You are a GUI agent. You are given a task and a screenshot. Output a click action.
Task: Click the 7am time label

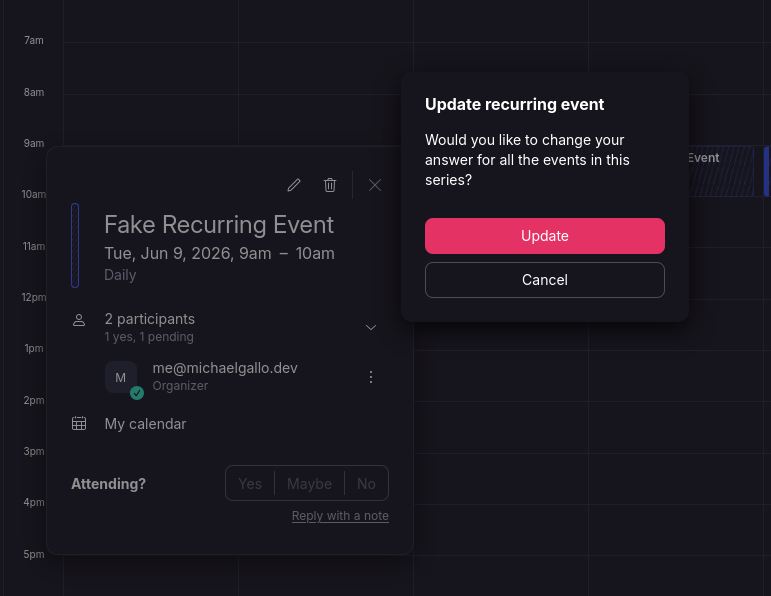click(34, 40)
